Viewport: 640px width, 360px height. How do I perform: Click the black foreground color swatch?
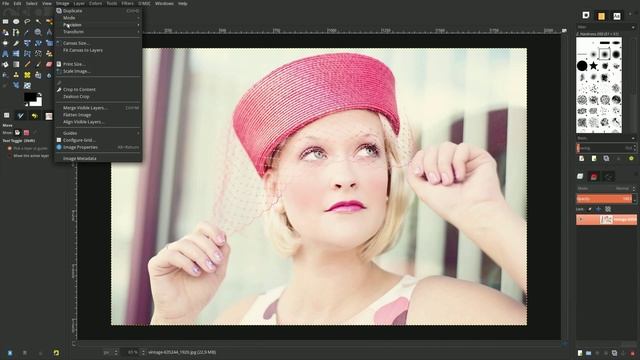[x=29, y=97]
